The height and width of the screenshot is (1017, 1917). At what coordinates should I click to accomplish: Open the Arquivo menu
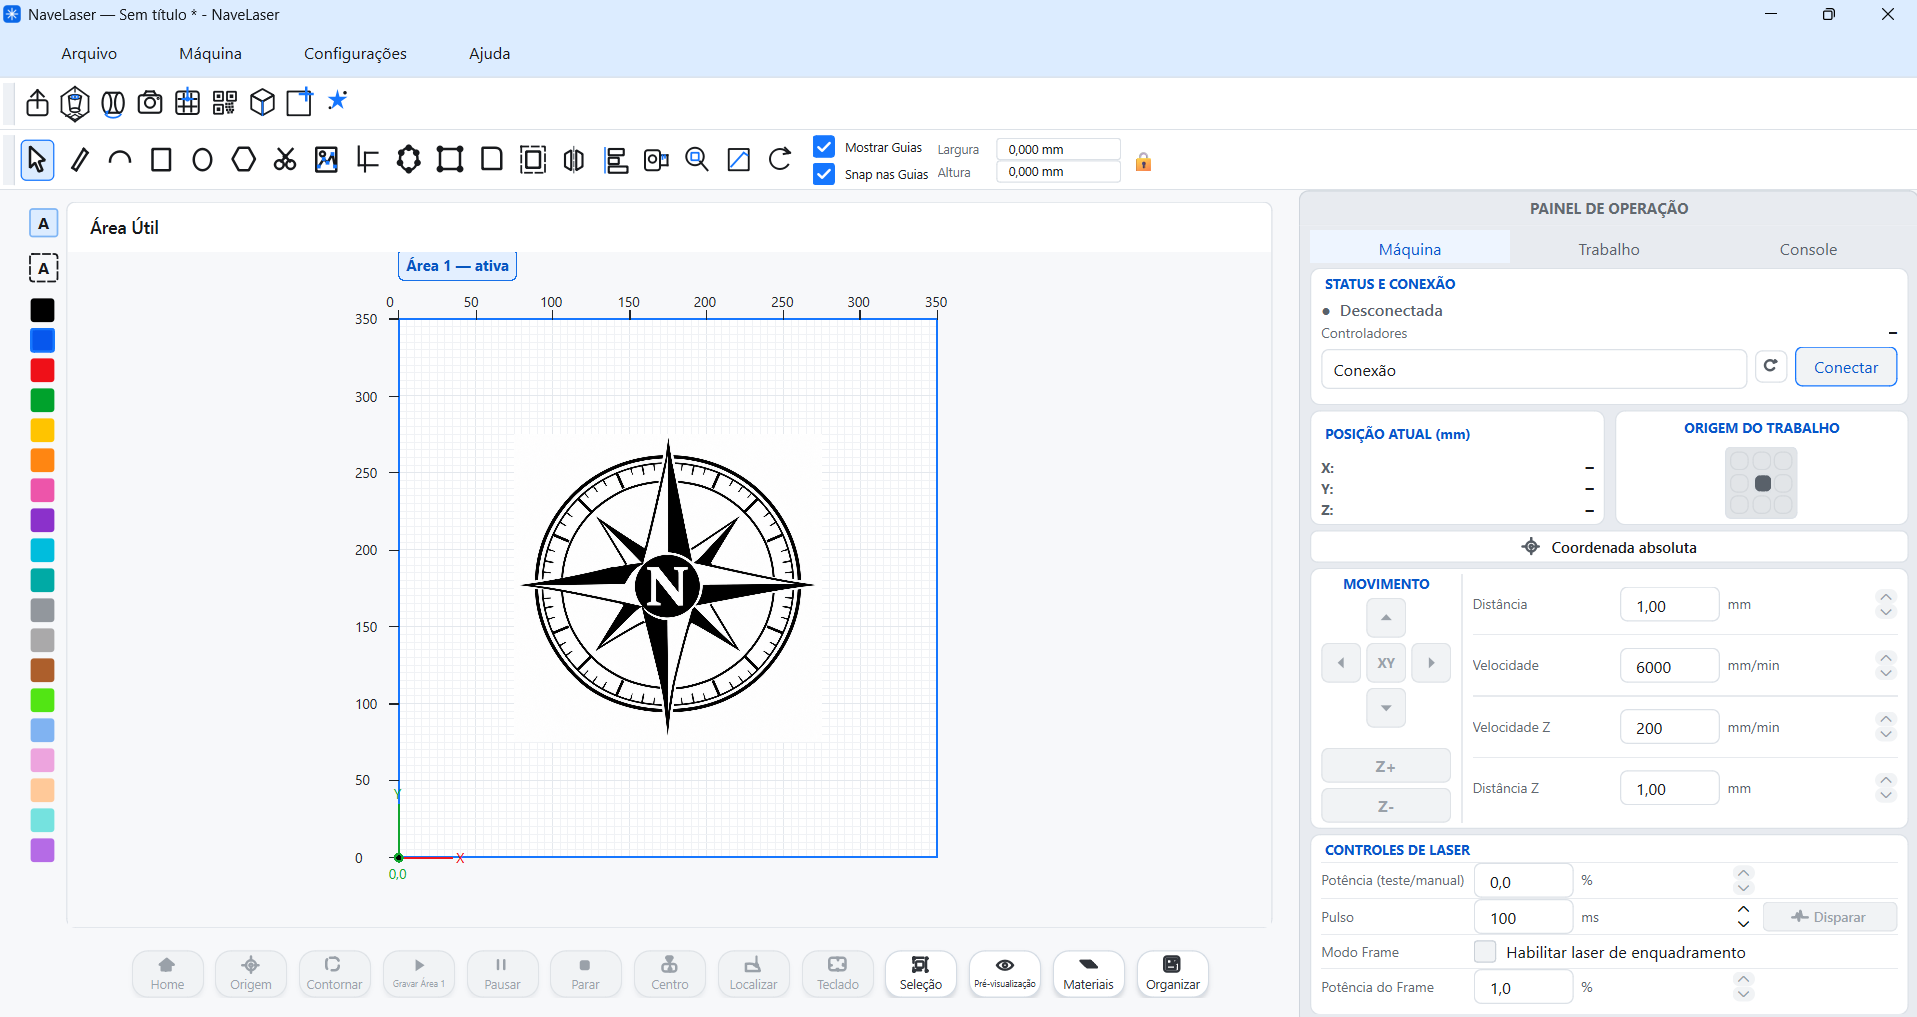coord(89,54)
